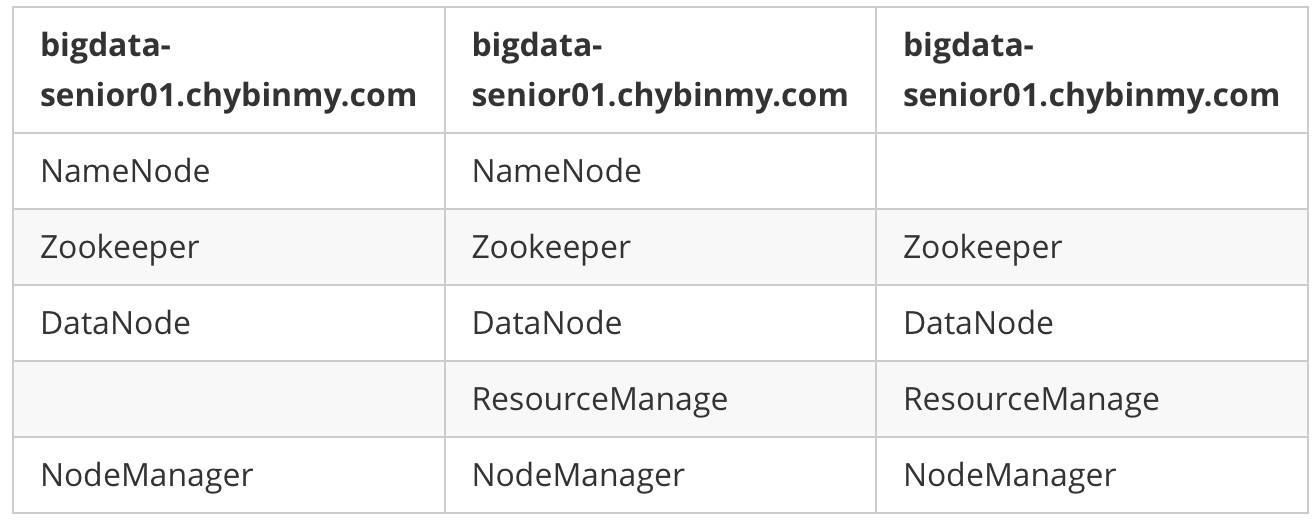This screenshot has height=524, width=1316.
Task: Pick Zookeeper in the third column
Action: (x=982, y=247)
